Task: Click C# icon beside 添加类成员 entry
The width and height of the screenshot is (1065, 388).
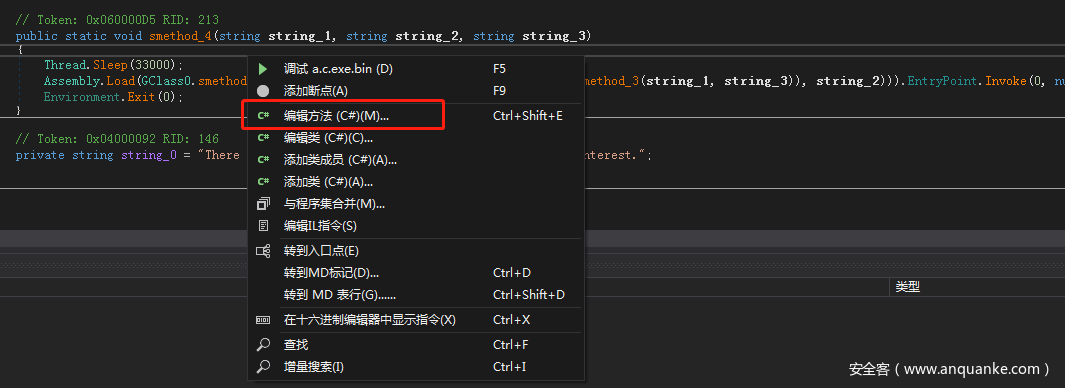Action: tap(263, 160)
